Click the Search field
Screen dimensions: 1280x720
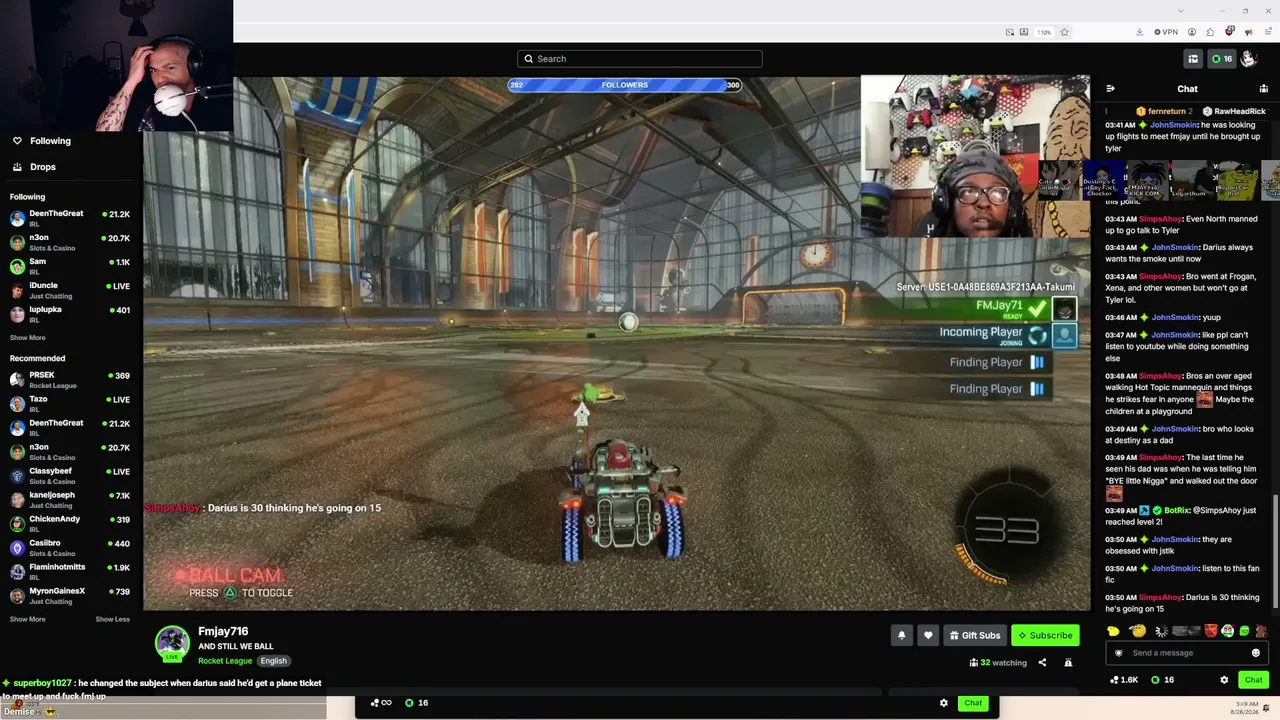640,59
